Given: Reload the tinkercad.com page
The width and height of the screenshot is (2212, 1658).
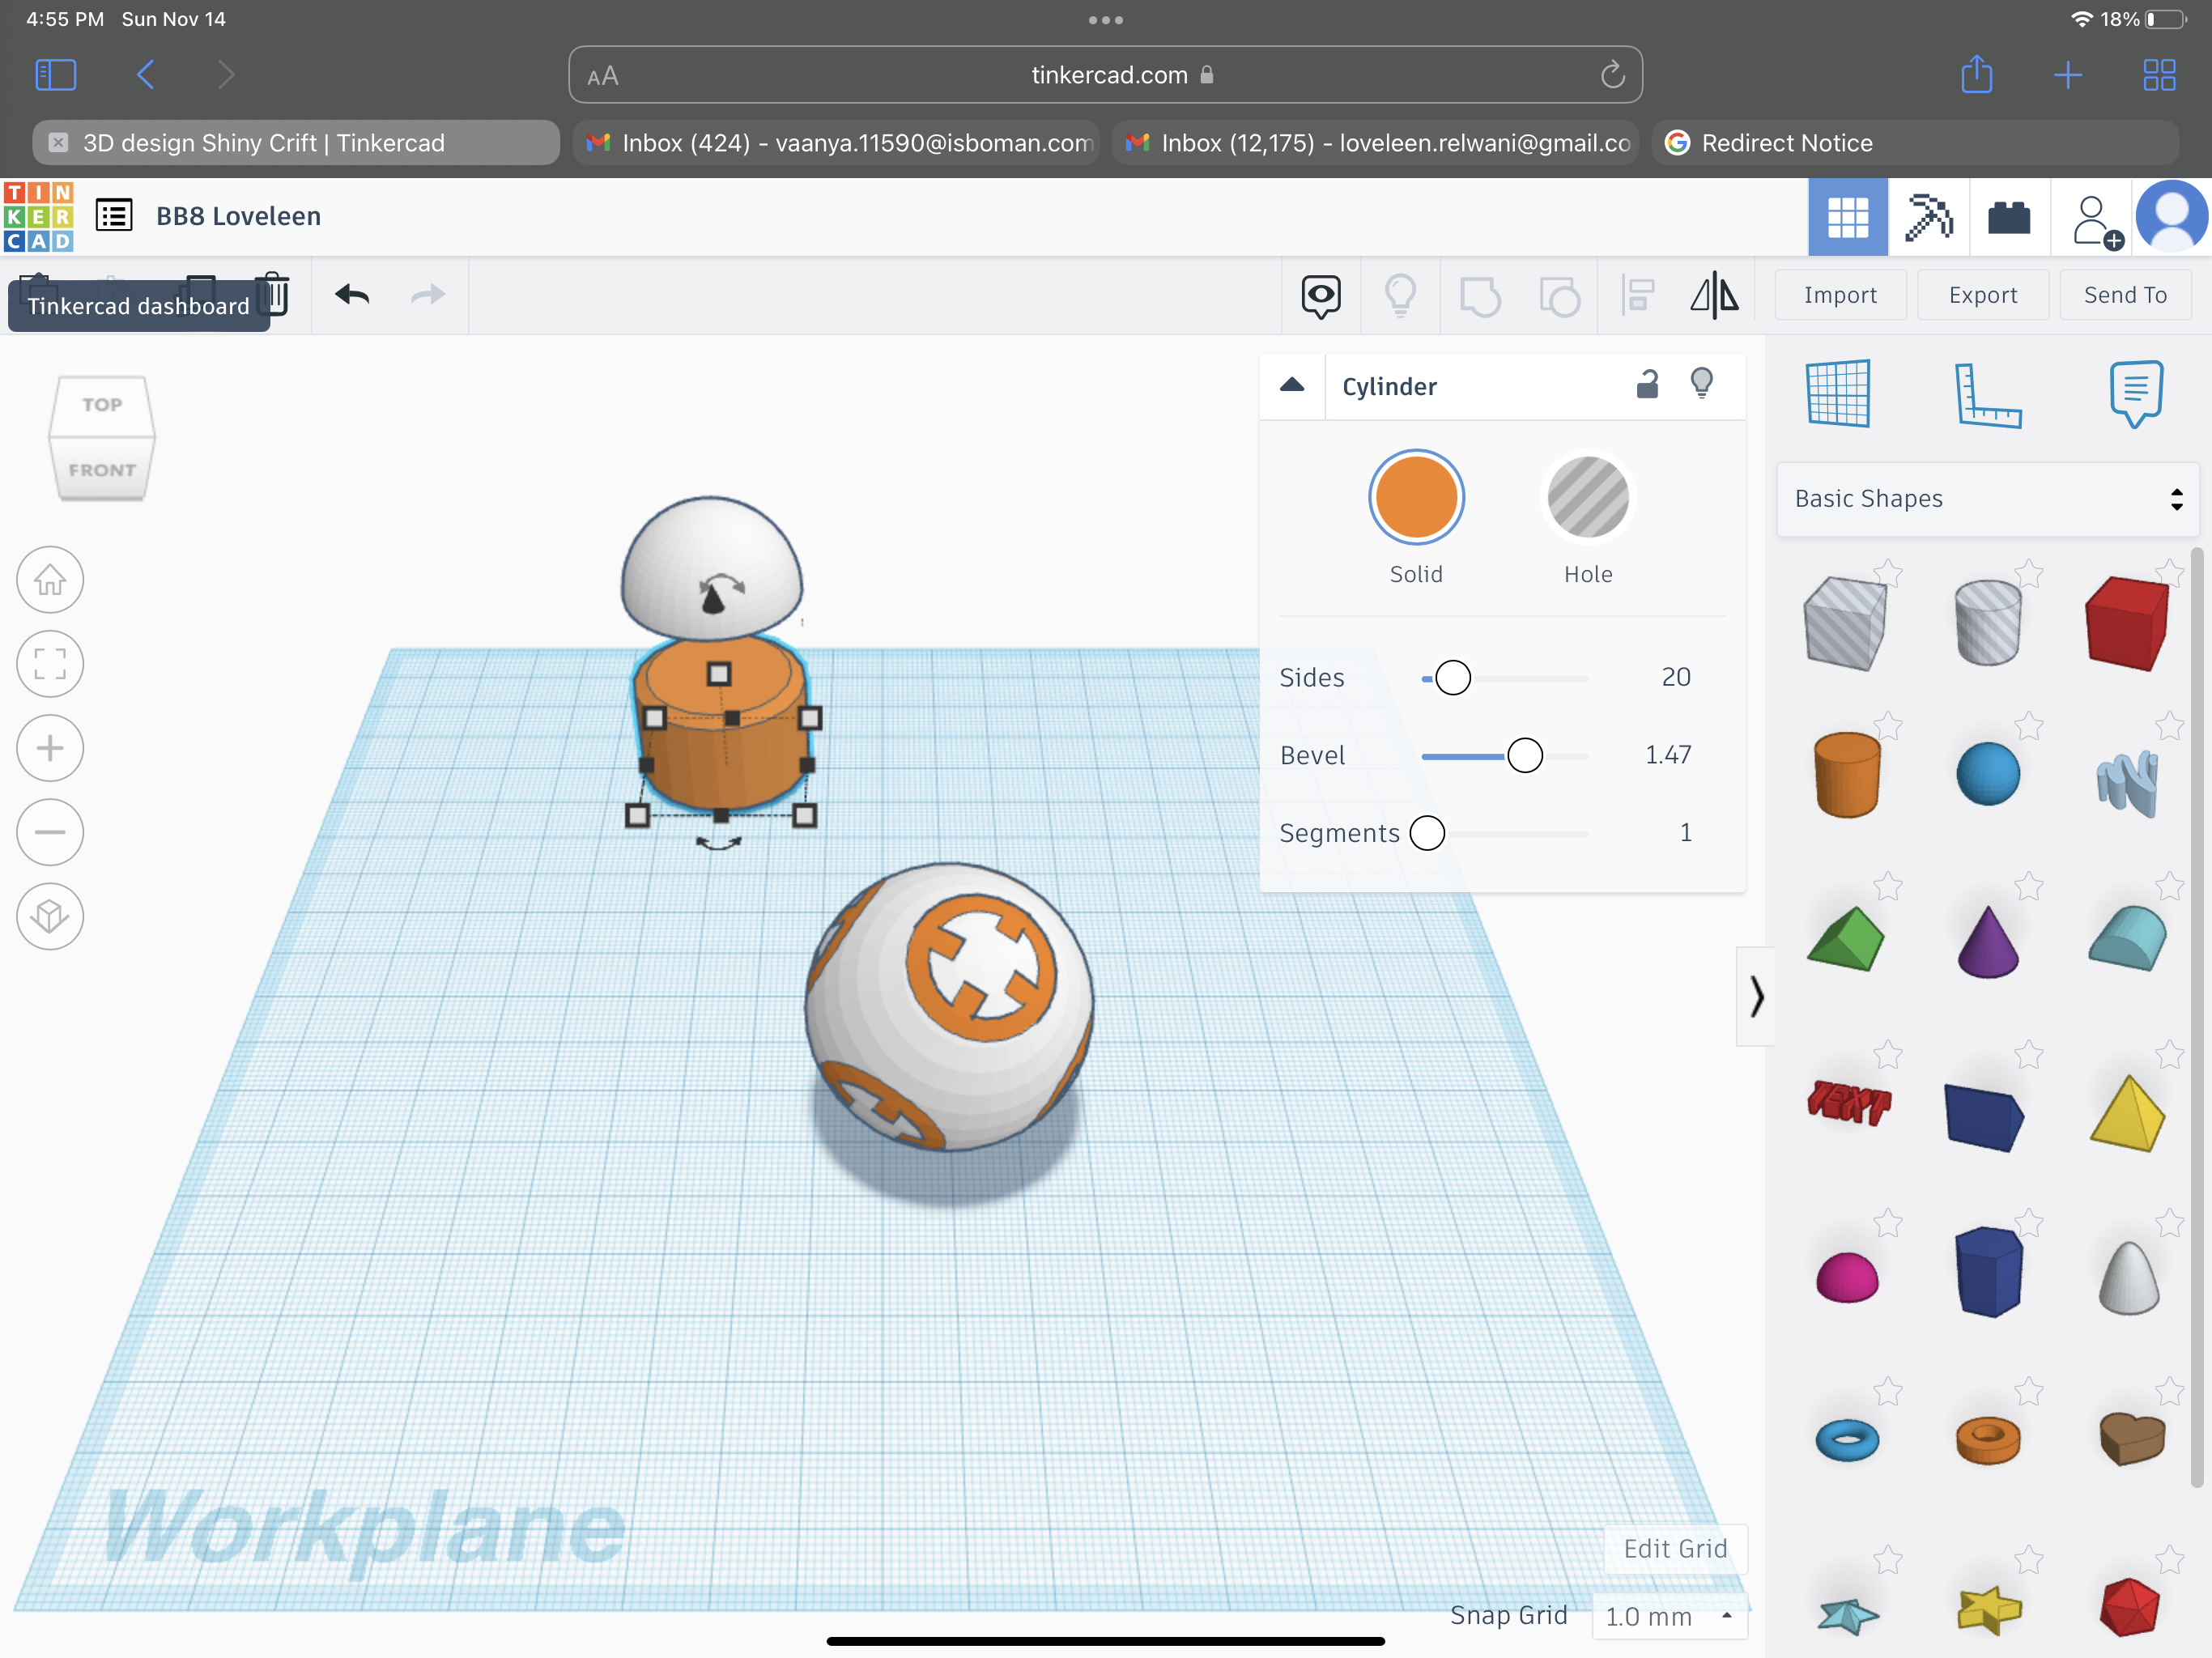Looking at the screenshot, I should tap(1612, 75).
